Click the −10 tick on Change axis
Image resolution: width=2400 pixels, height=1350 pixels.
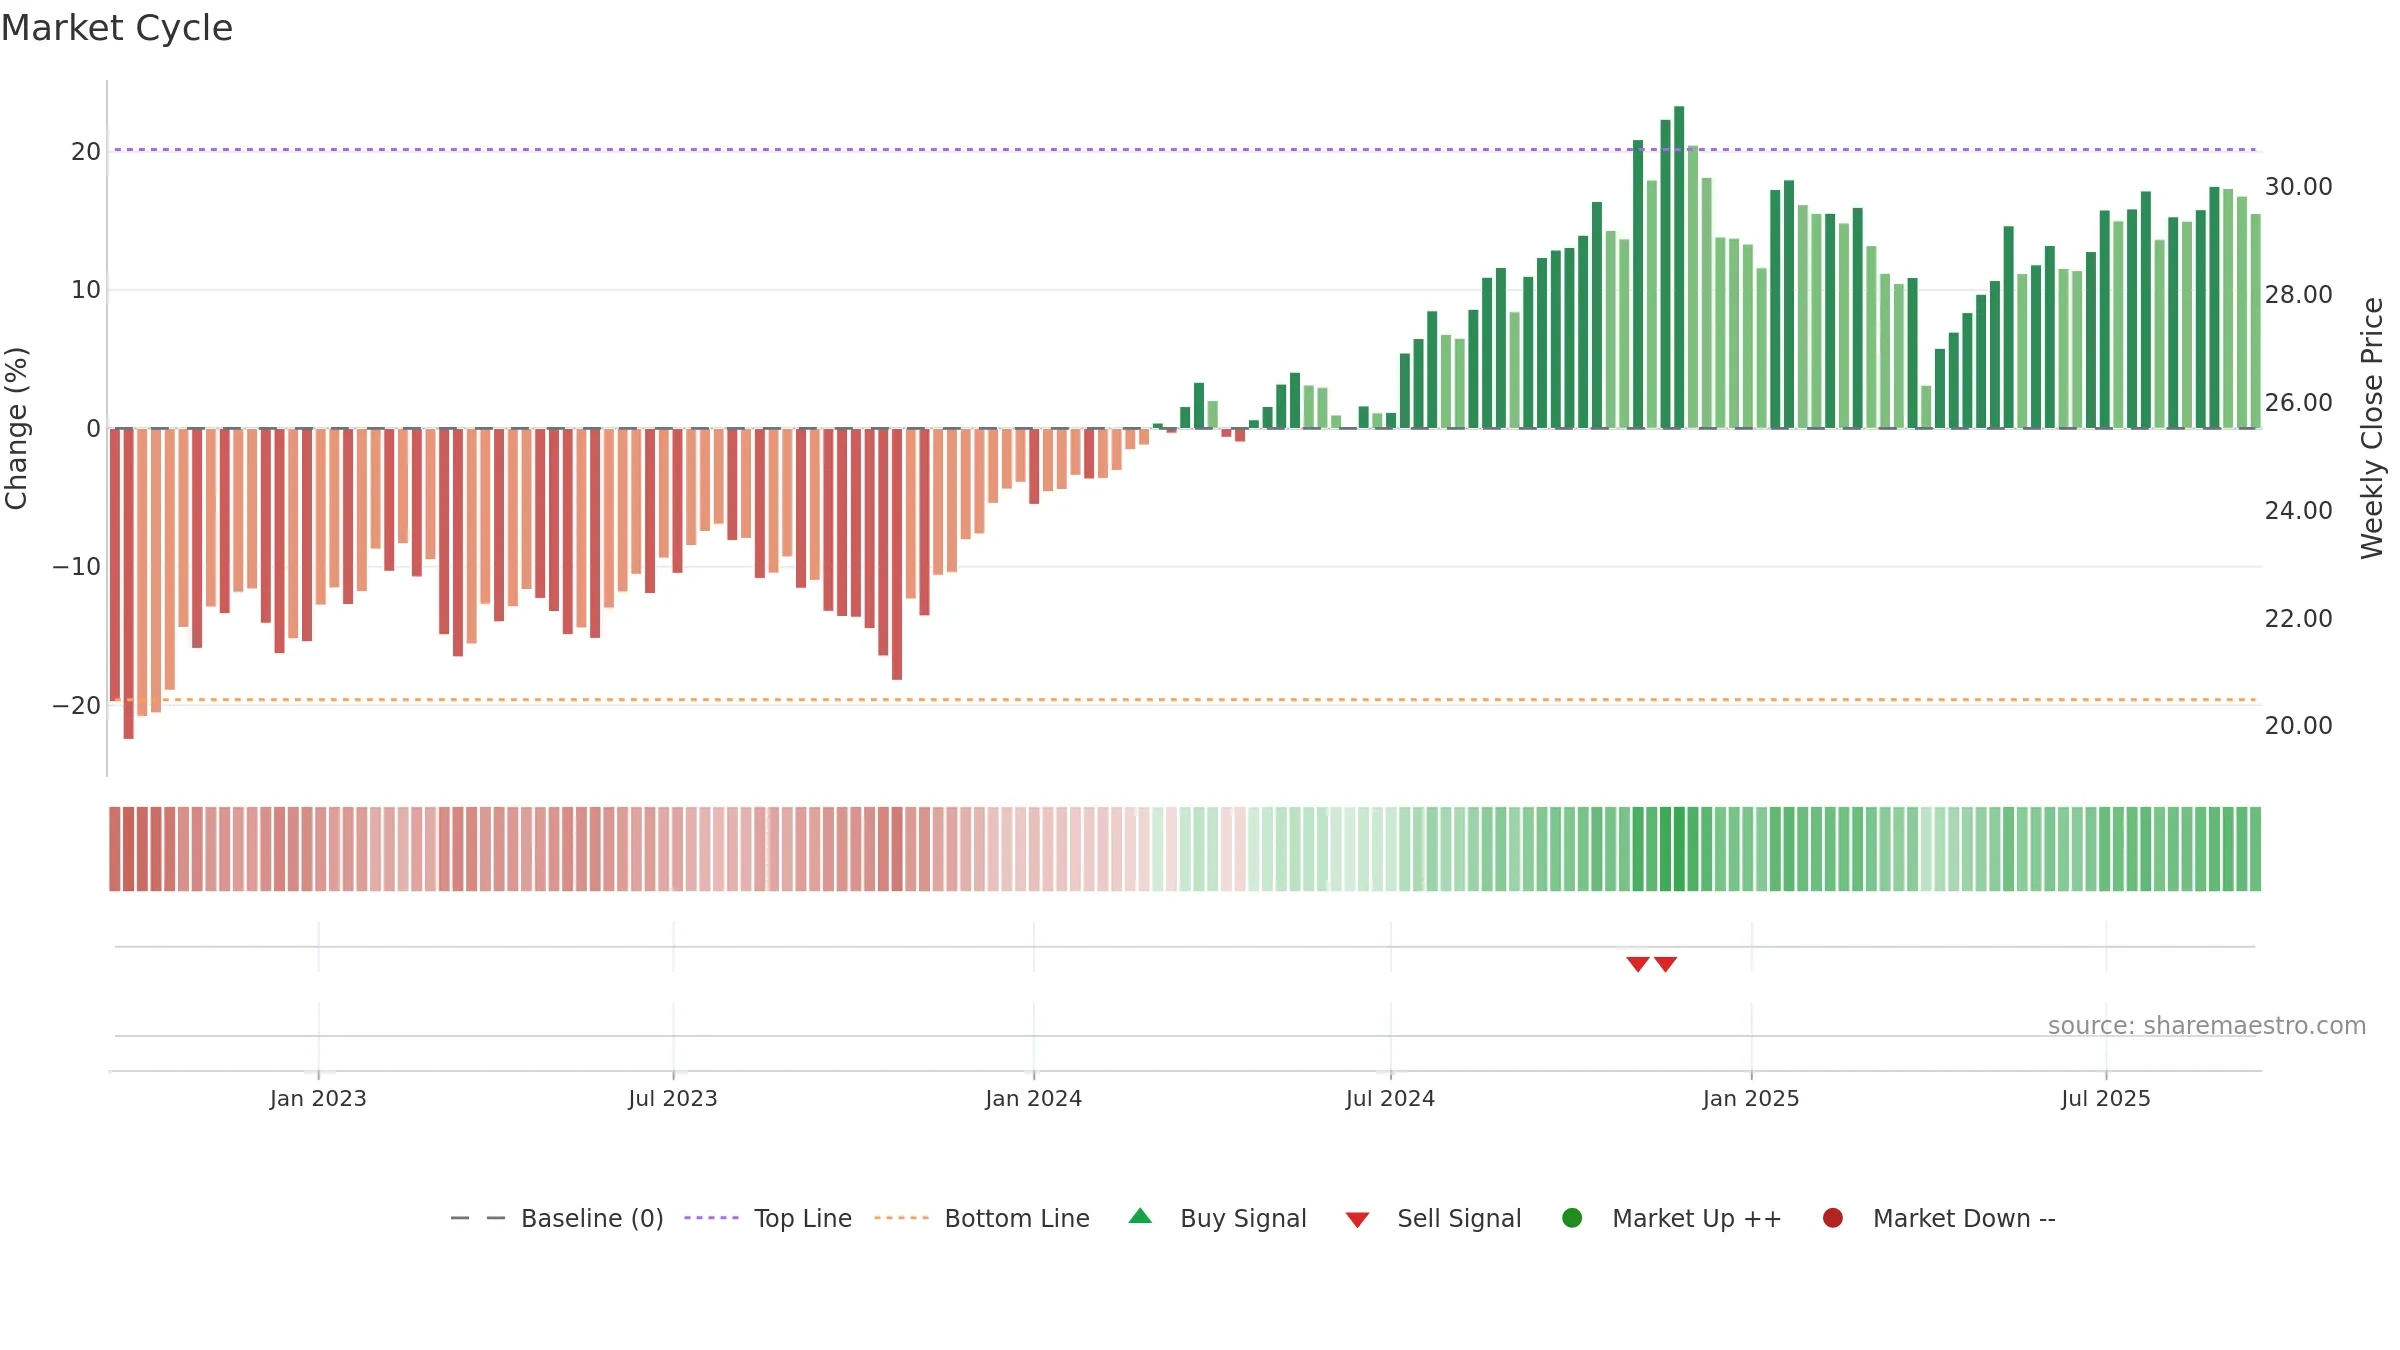(77, 567)
